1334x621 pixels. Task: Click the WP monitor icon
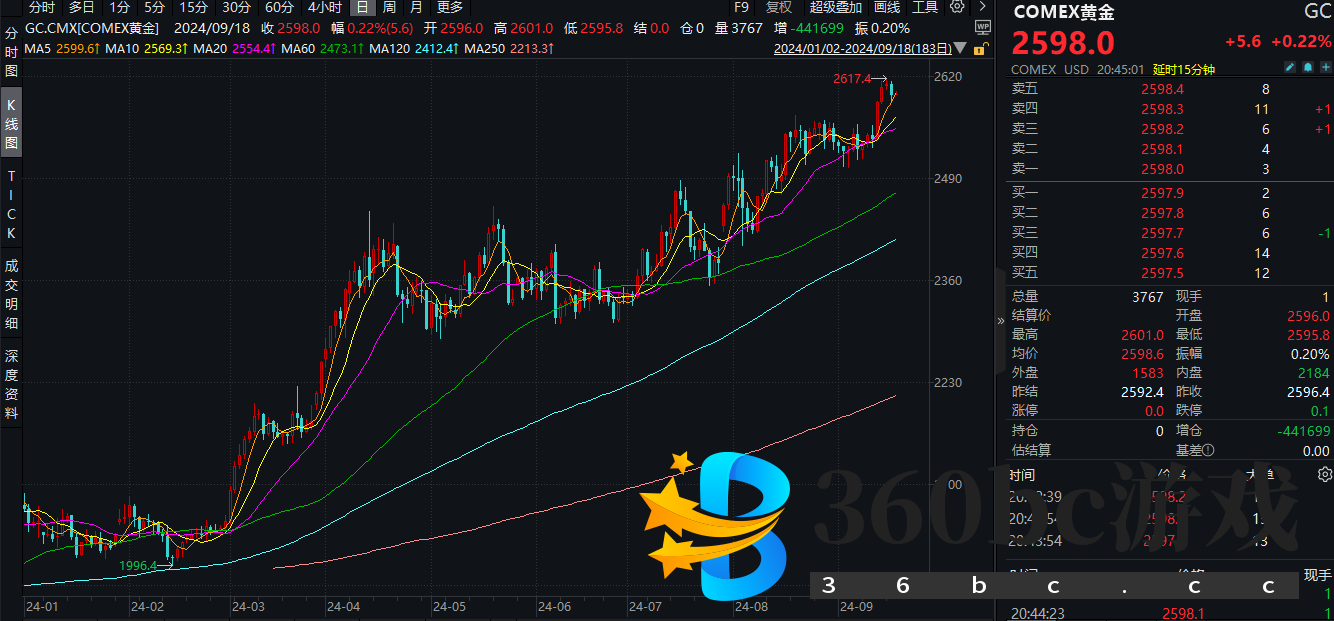coord(982,28)
